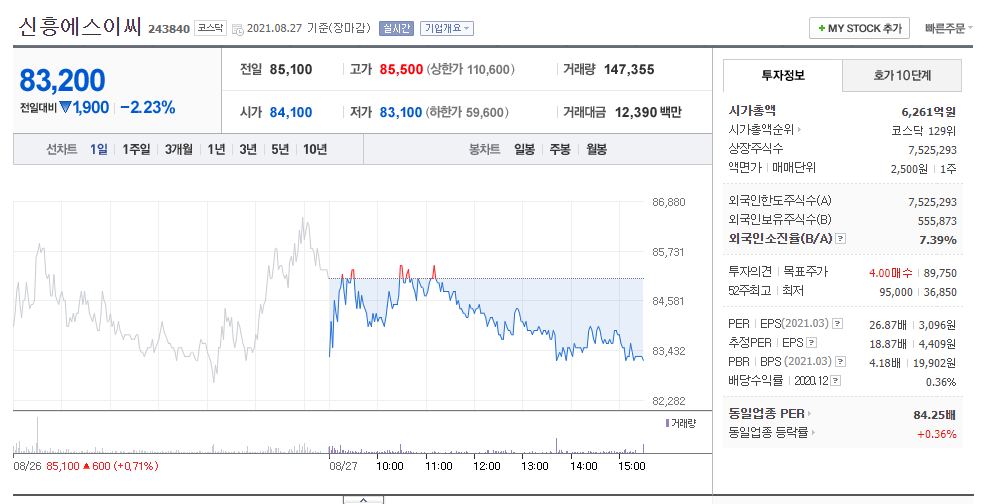The height and width of the screenshot is (504, 1005).
Task: Open help icon next to PBR BPS(2021.03)
Action: (840, 362)
